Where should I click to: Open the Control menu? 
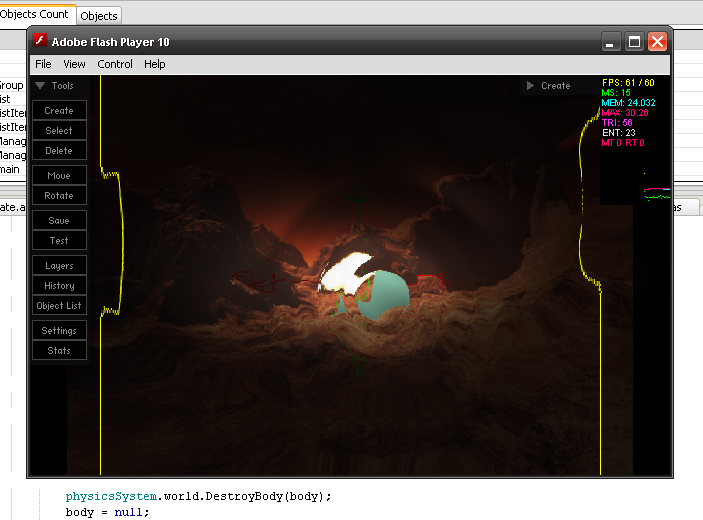coord(115,64)
